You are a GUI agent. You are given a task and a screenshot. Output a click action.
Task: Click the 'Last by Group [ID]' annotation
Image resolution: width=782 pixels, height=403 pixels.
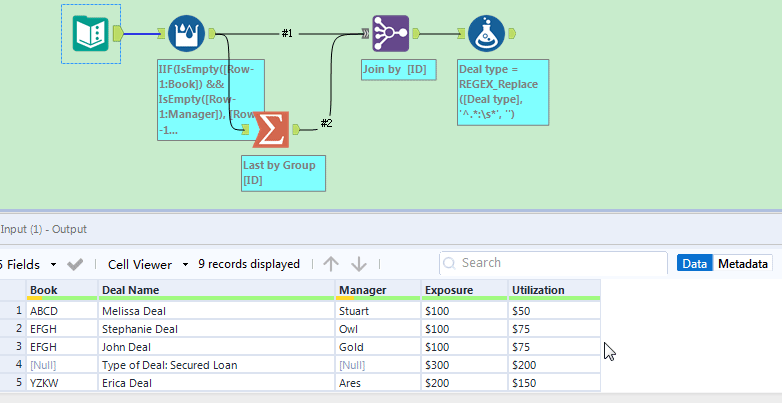tap(284, 173)
